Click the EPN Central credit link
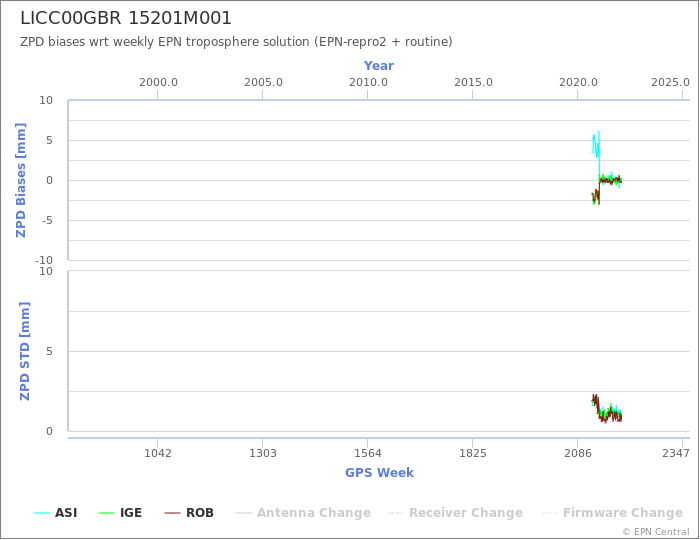The image size is (700, 540). pos(656,532)
